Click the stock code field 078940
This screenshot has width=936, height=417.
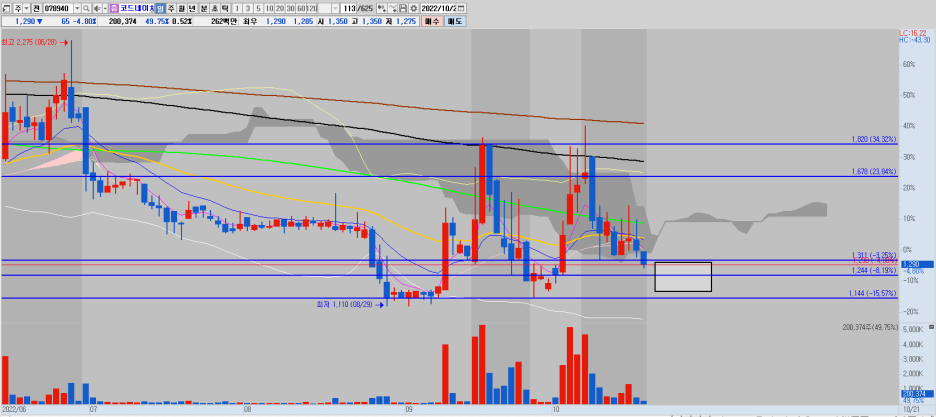pos(58,8)
